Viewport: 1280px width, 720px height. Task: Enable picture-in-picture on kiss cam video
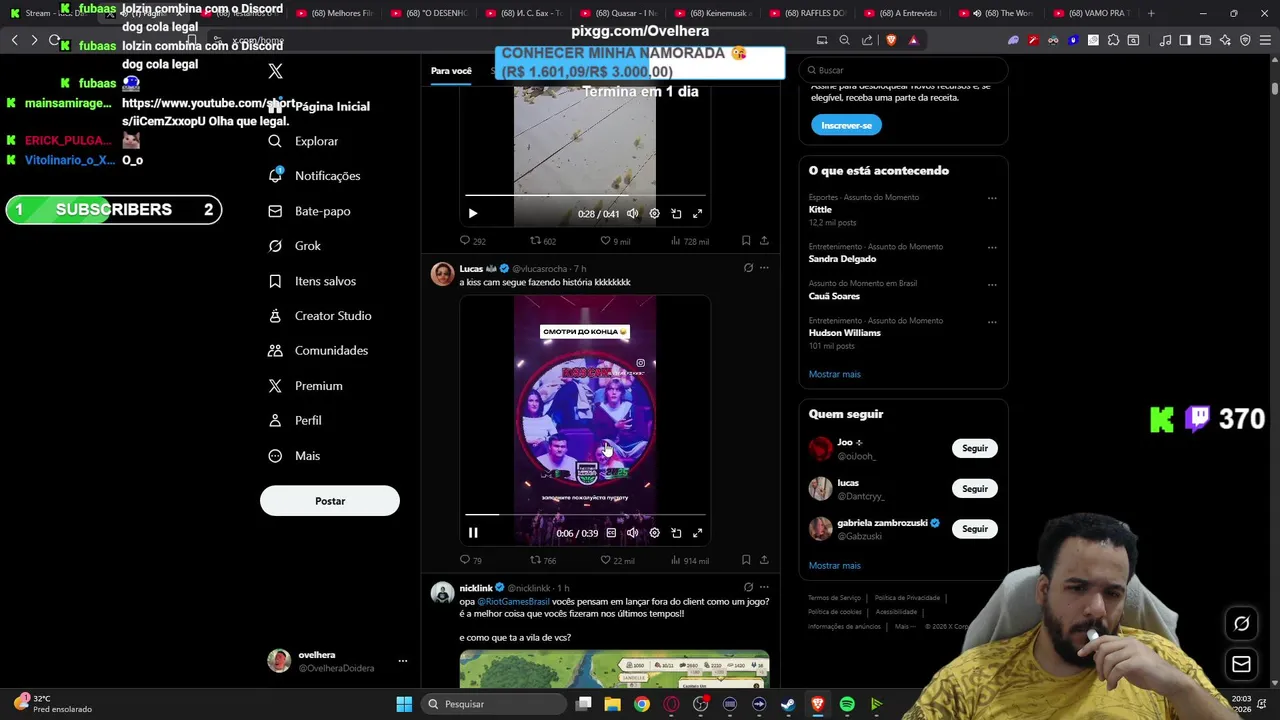pyautogui.click(x=676, y=533)
